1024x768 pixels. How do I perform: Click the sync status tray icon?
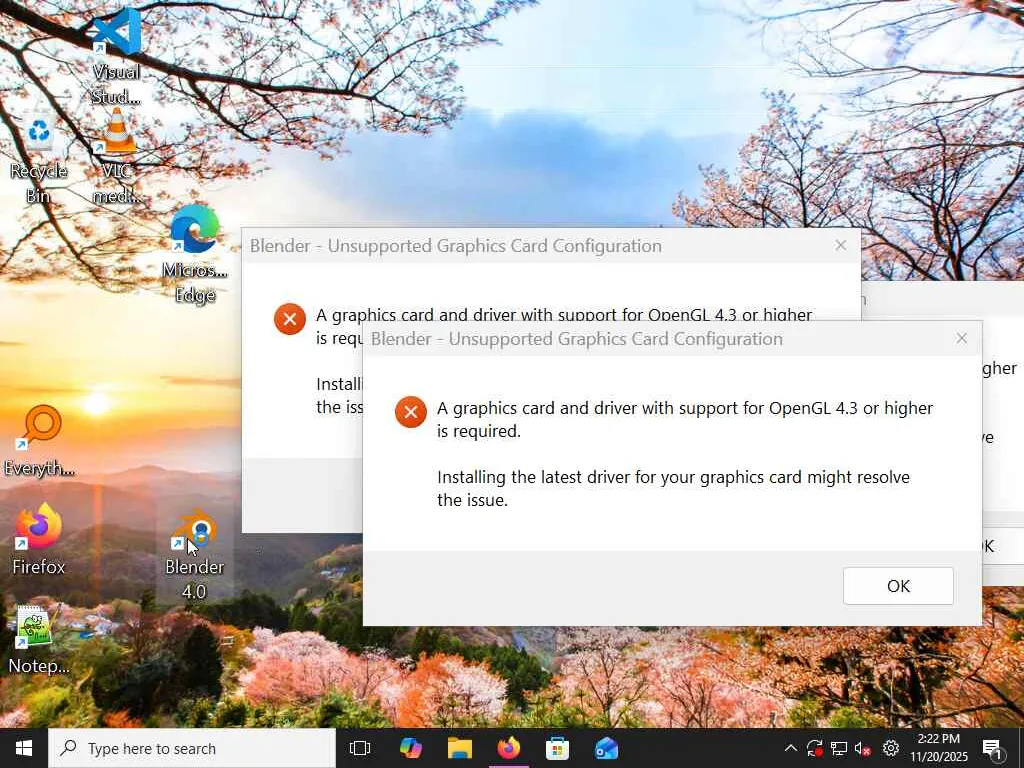(814, 748)
